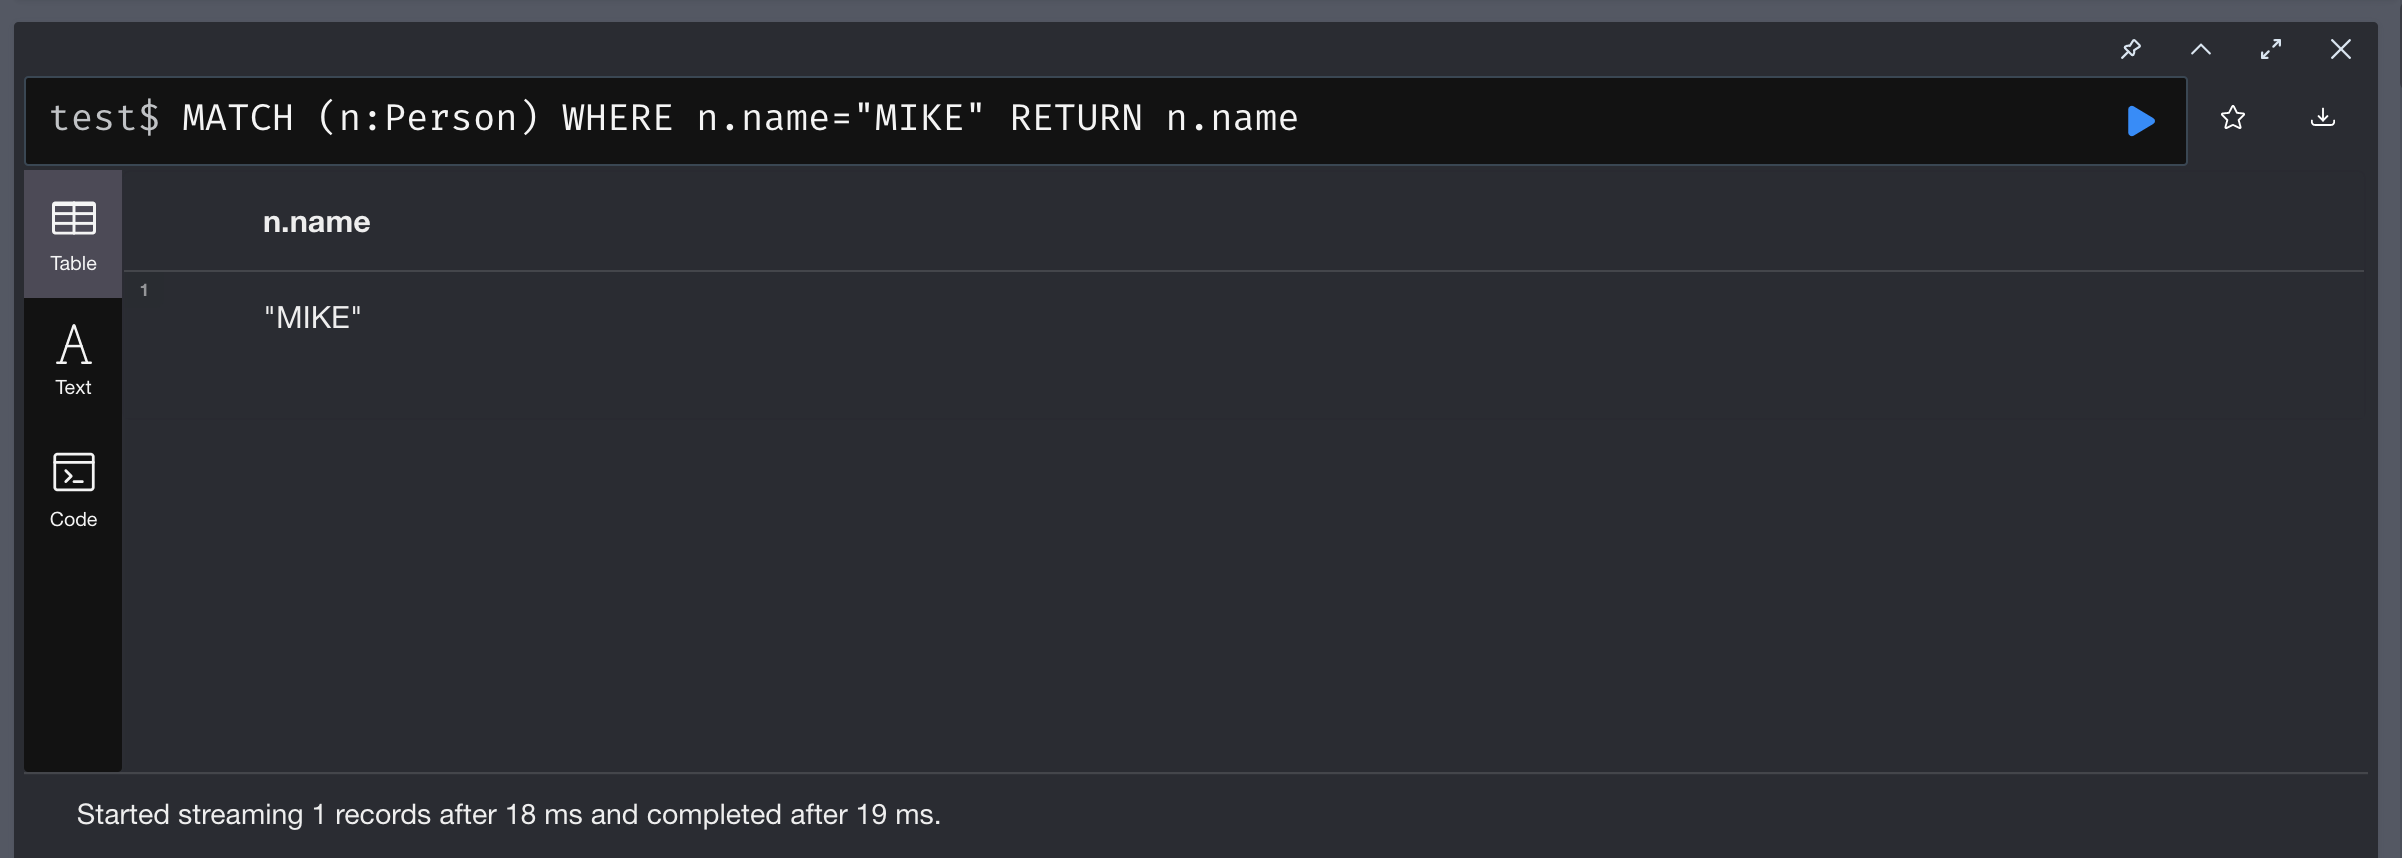2402x858 pixels.
Task: Switch to the Table tab label
Action: [74, 264]
